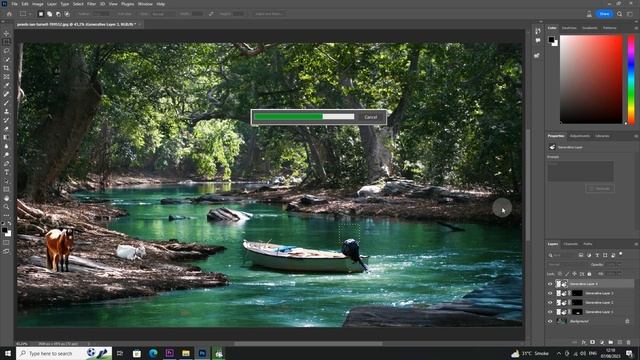
Task: Choose Add to Selection mode icon
Action: (49, 14)
